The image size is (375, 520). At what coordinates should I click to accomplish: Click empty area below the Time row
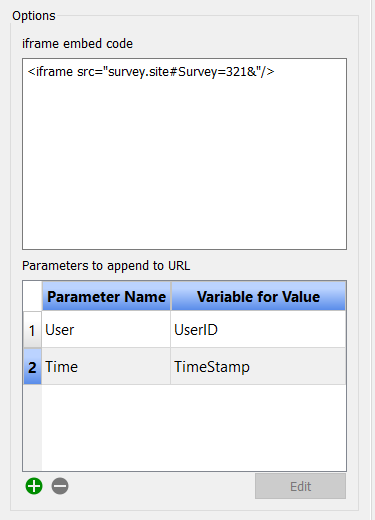(x=194, y=428)
